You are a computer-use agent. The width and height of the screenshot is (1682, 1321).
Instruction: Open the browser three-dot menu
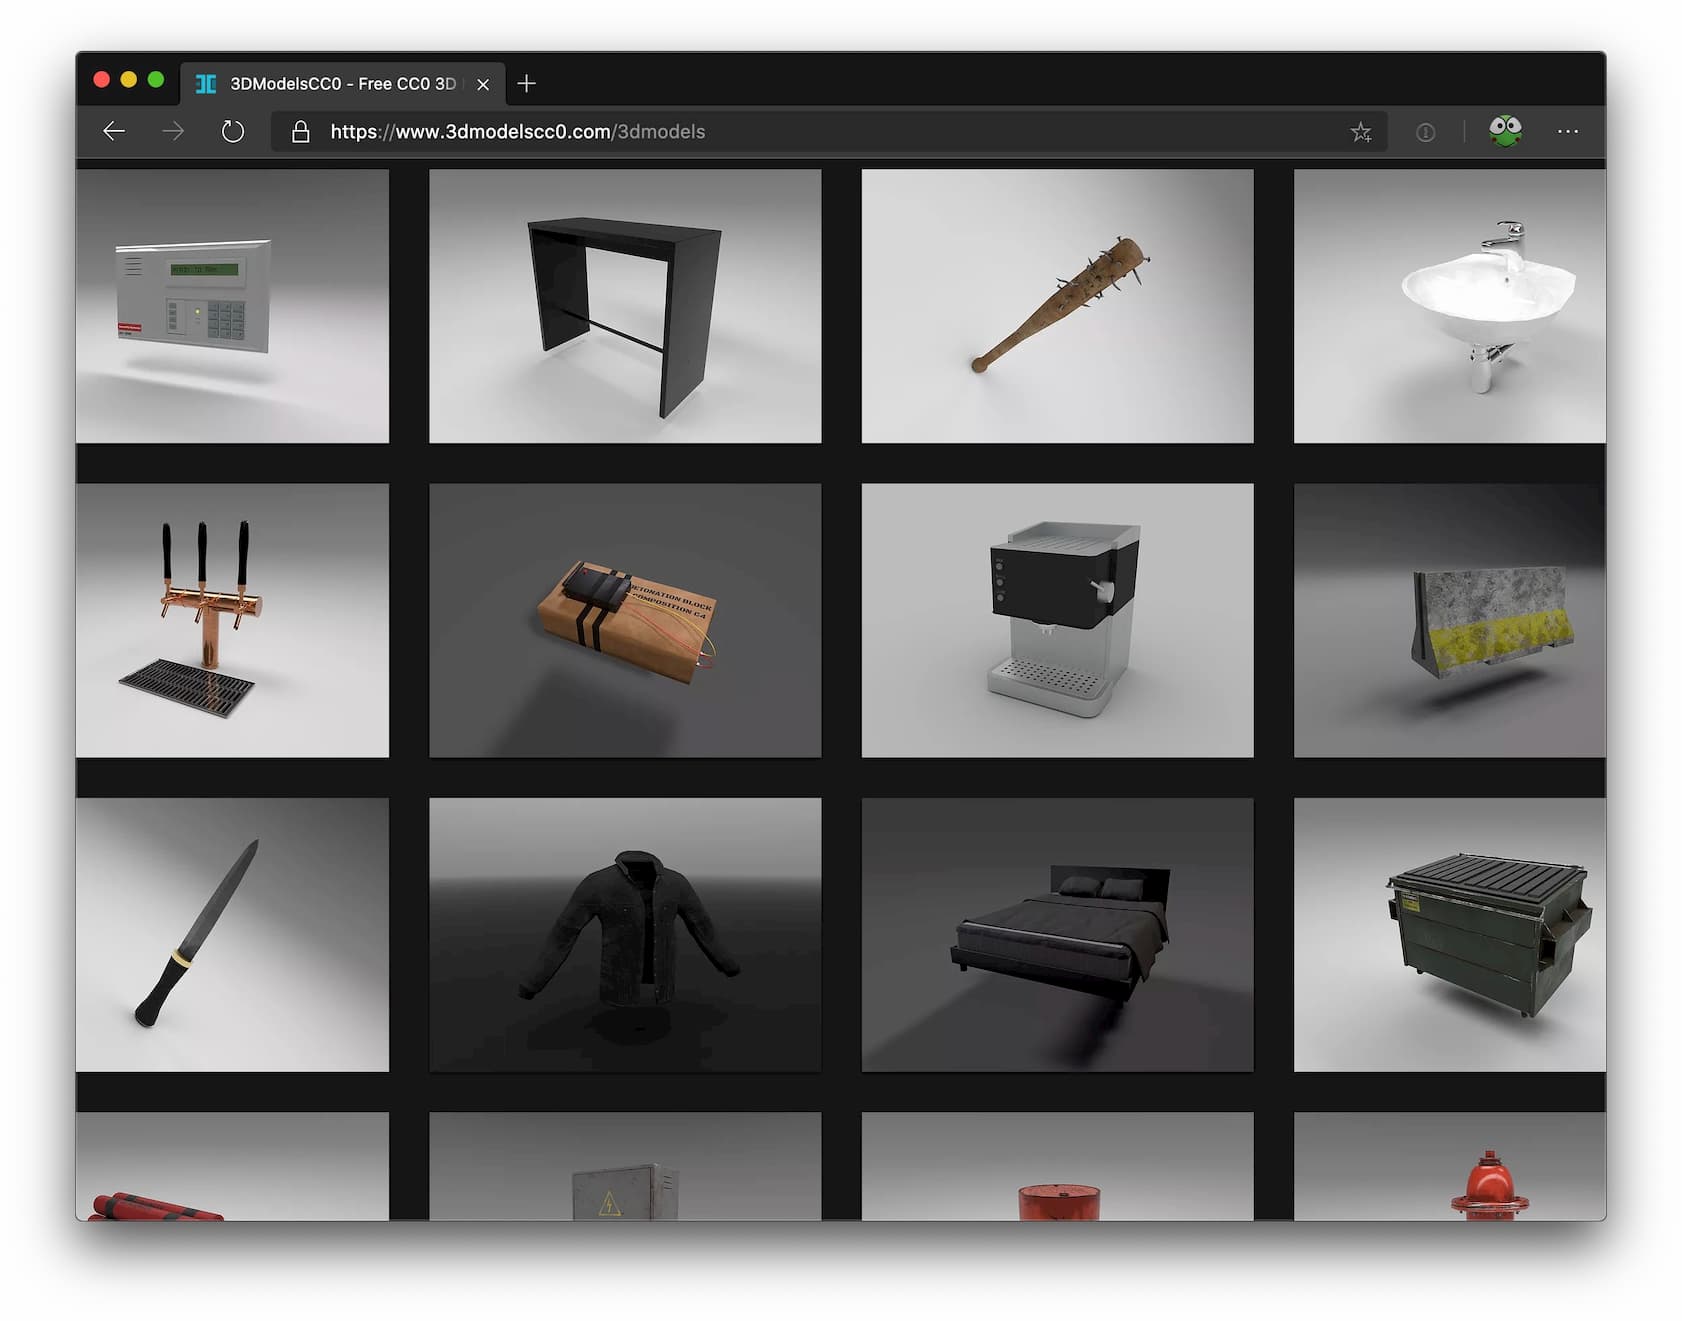[1567, 131]
